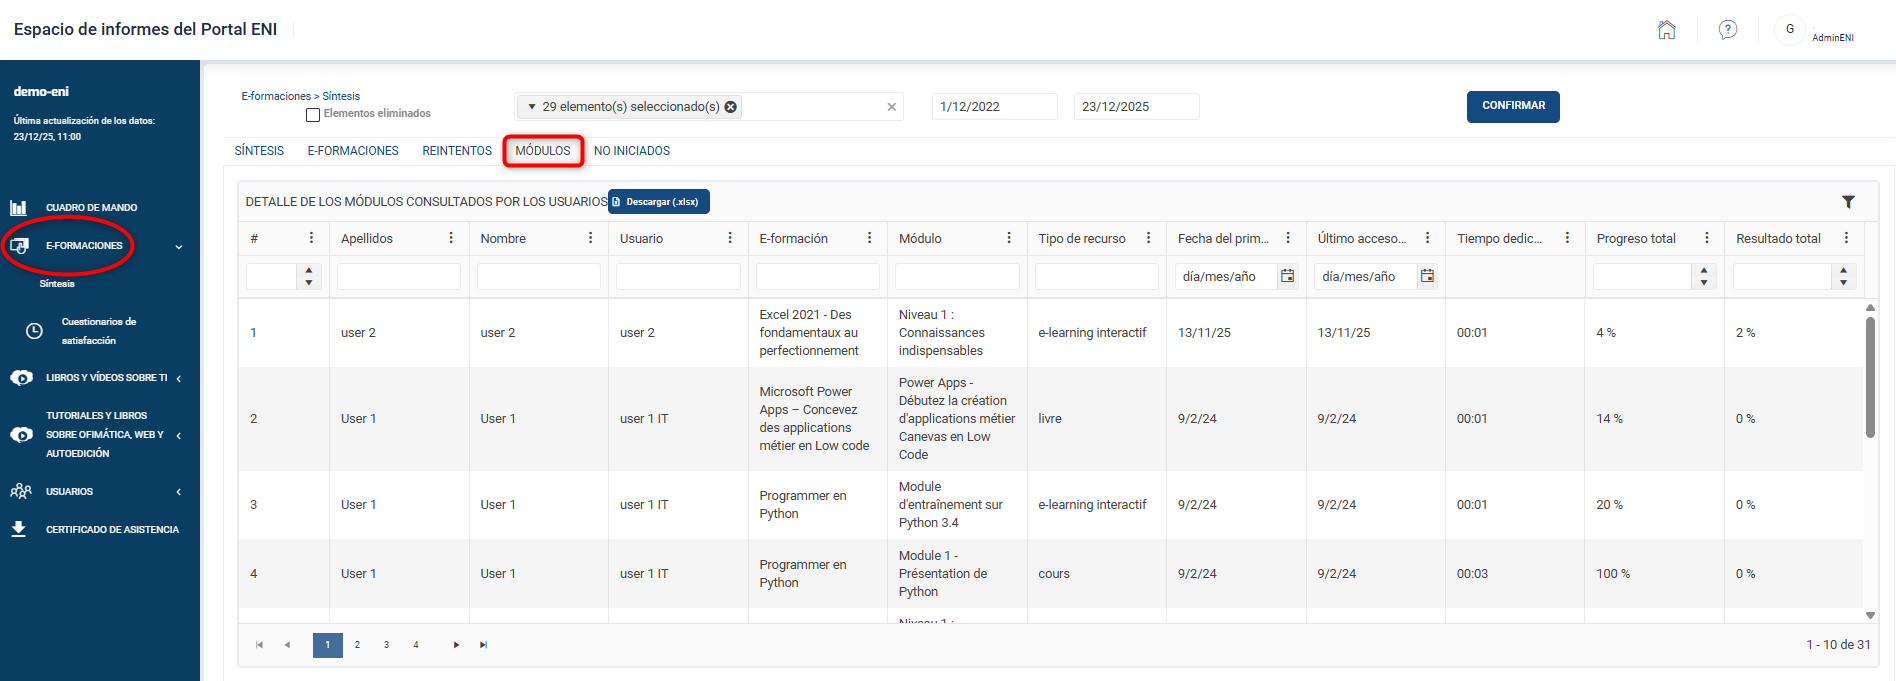The width and height of the screenshot is (1896, 681).
Task: Click the Libros y vídeos sobre TI eye icon
Action: [21, 378]
